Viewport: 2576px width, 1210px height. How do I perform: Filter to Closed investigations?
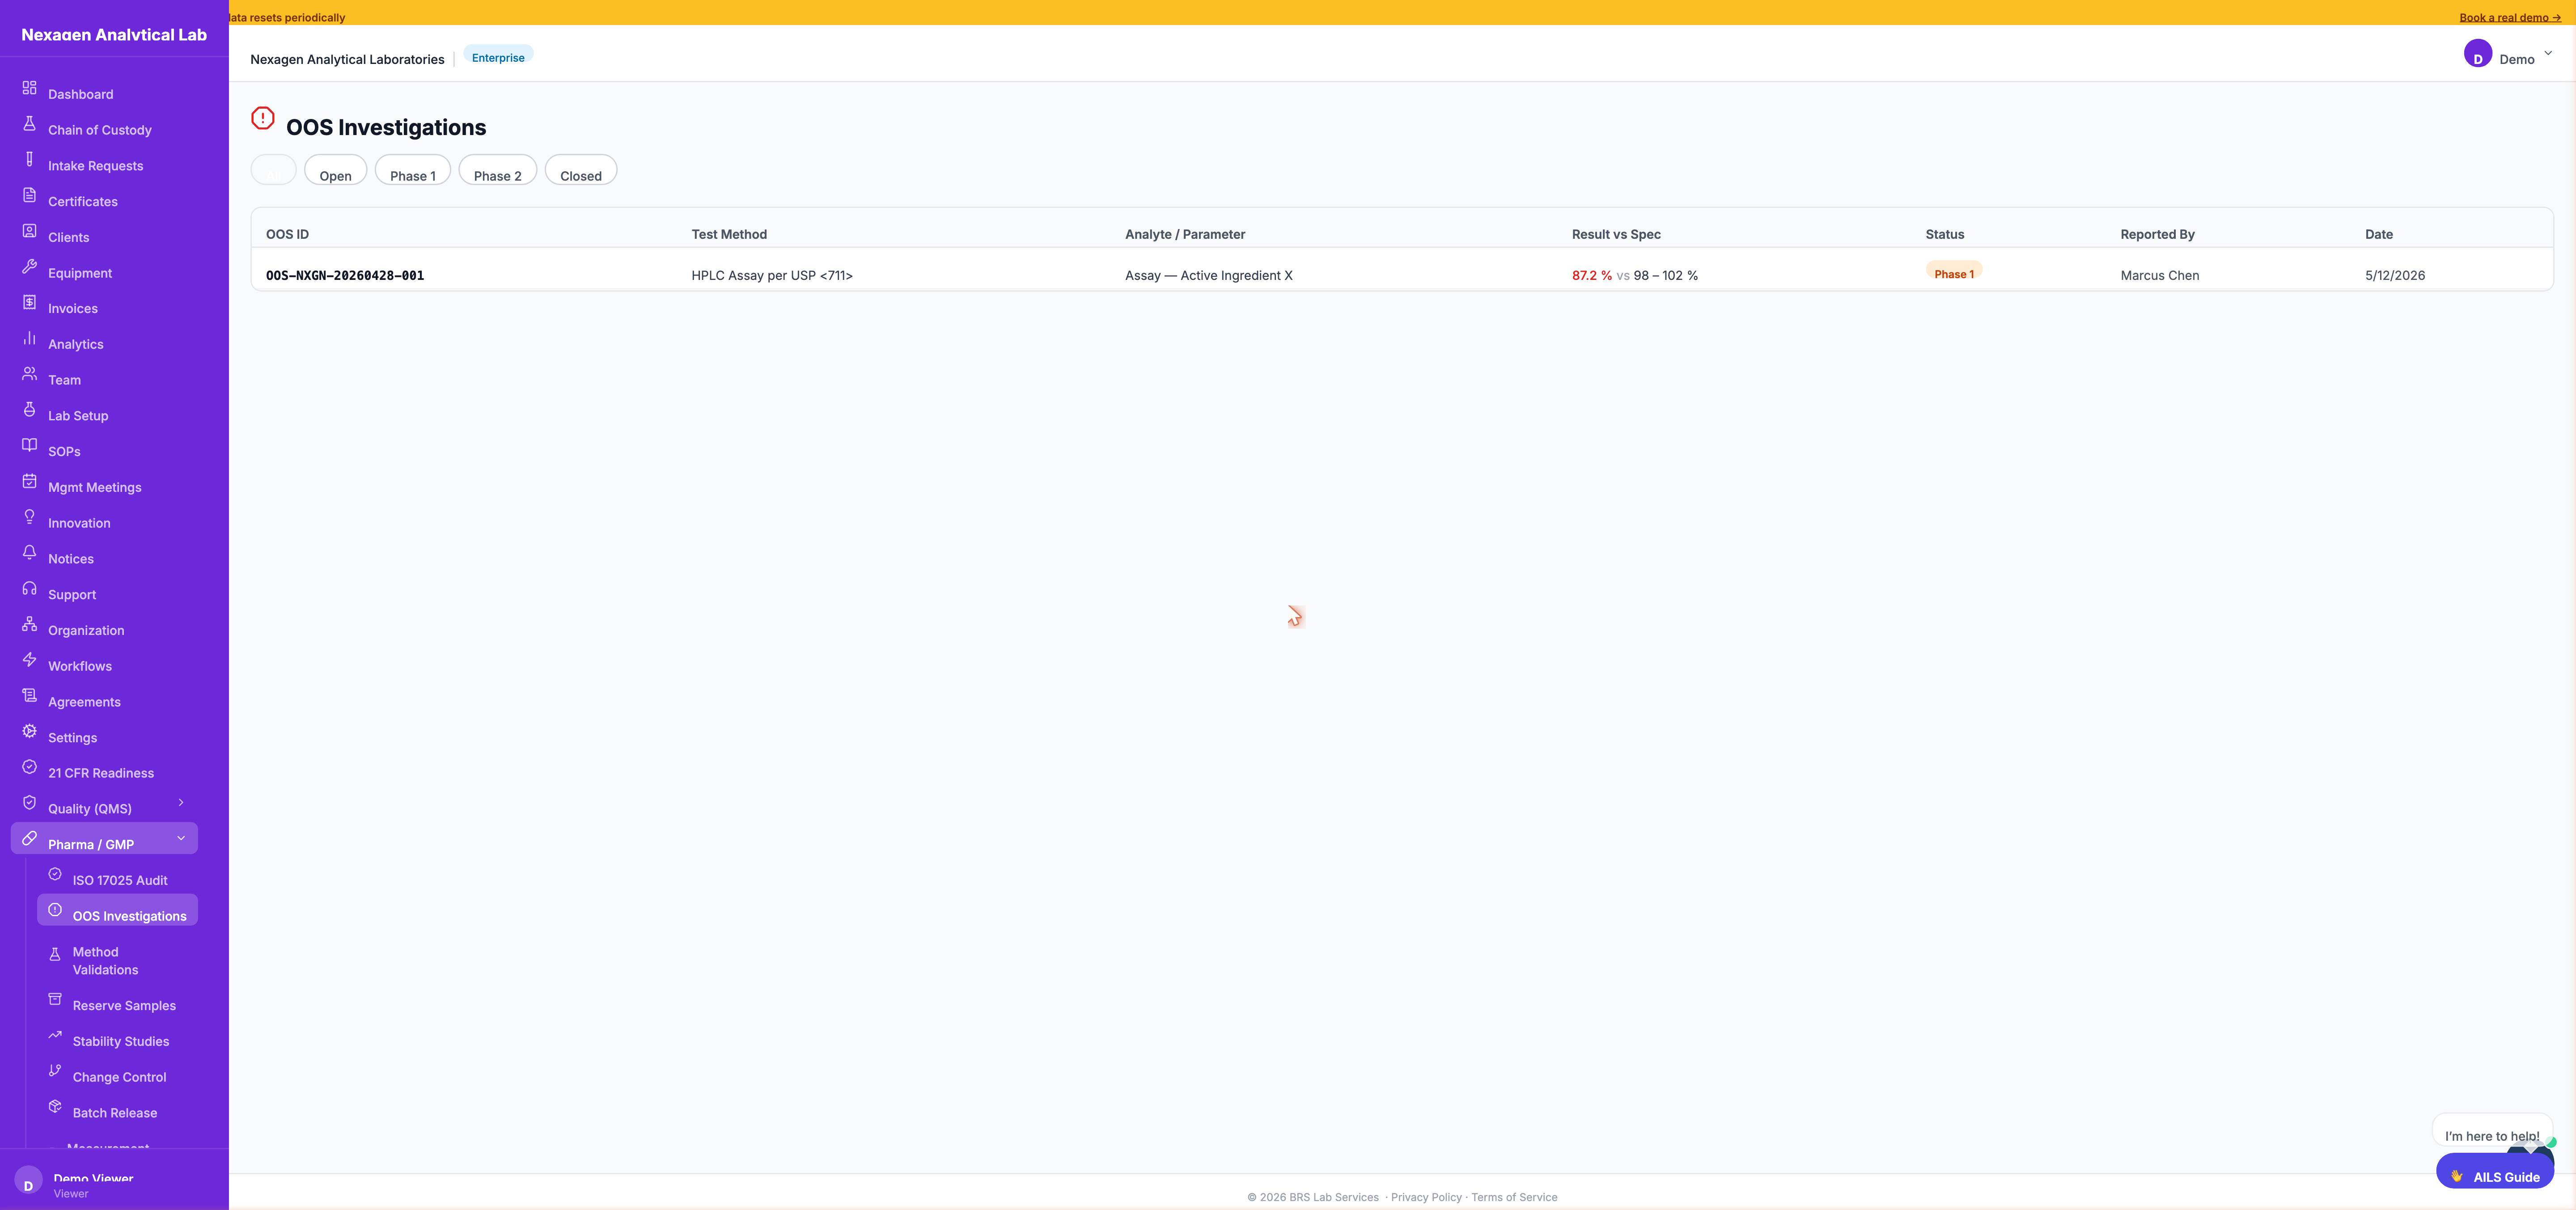[581, 171]
